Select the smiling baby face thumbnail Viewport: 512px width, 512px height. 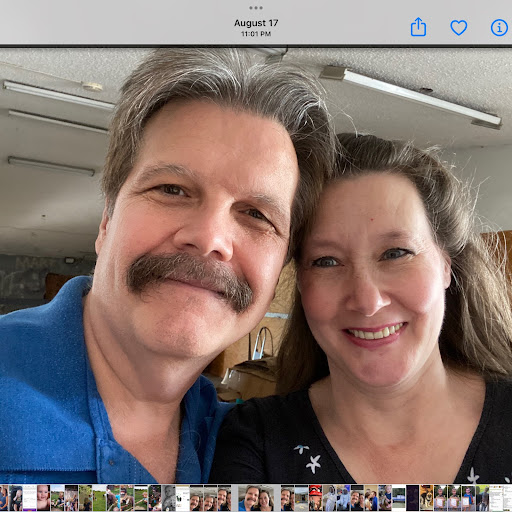pyautogui.click(x=43, y=498)
